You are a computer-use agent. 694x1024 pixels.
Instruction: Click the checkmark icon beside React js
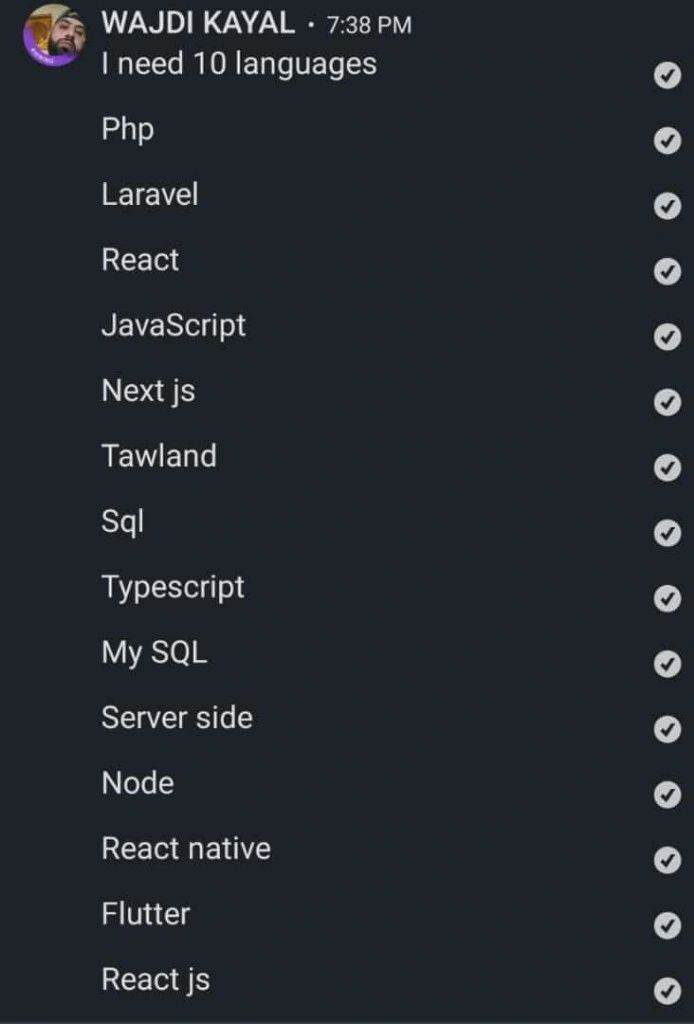(x=667, y=991)
